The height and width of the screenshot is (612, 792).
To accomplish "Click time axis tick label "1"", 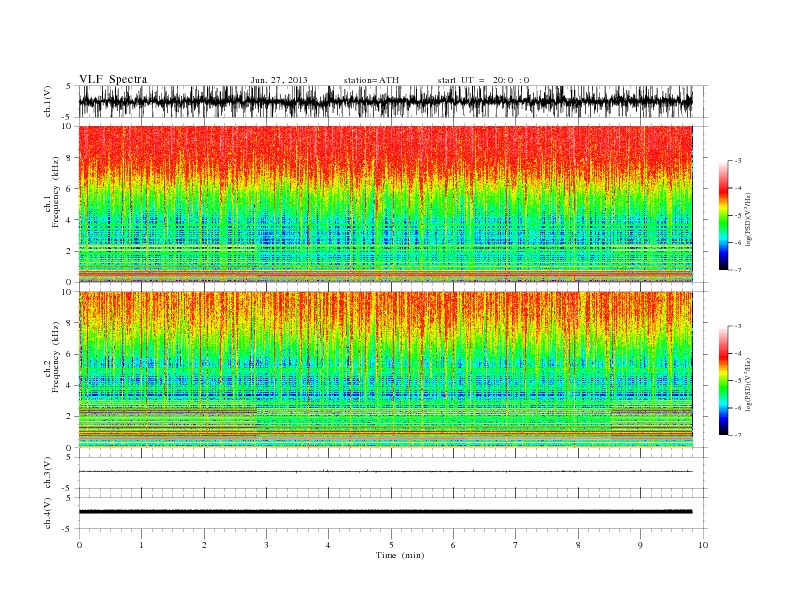I will [x=141, y=545].
